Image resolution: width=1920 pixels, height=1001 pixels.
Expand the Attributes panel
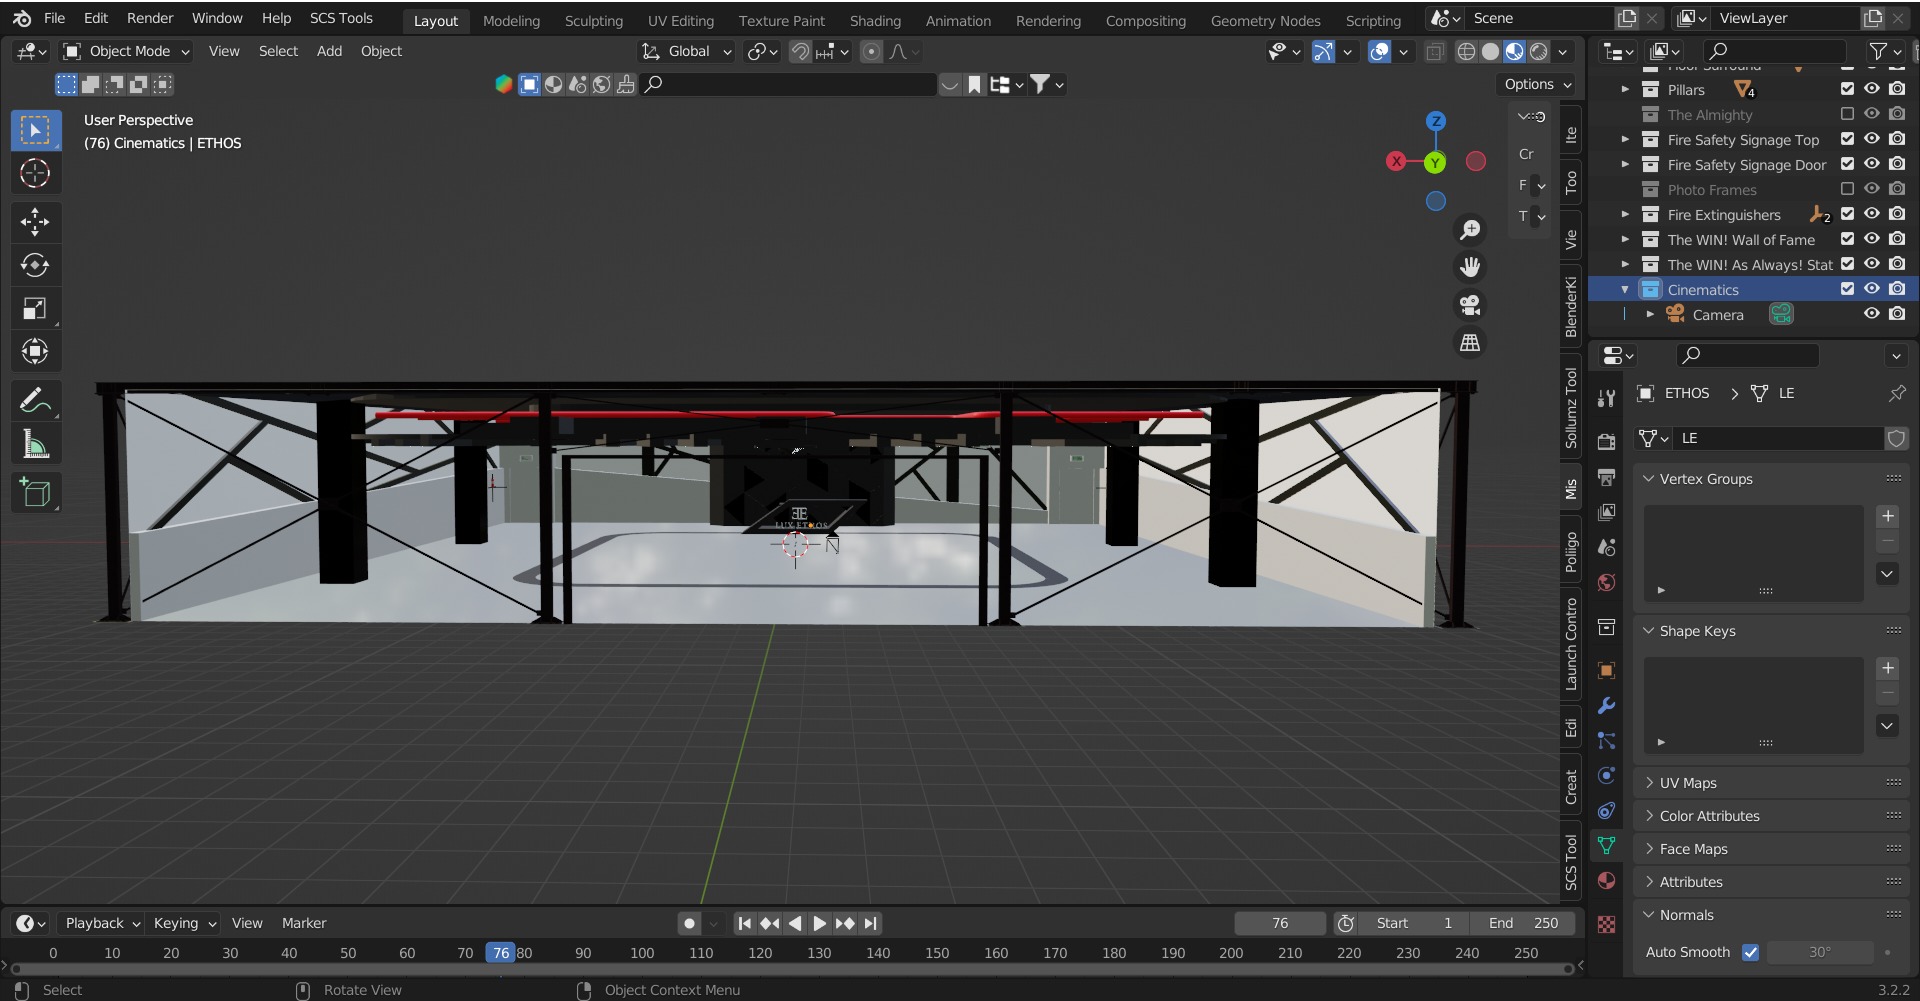point(1771,882)
